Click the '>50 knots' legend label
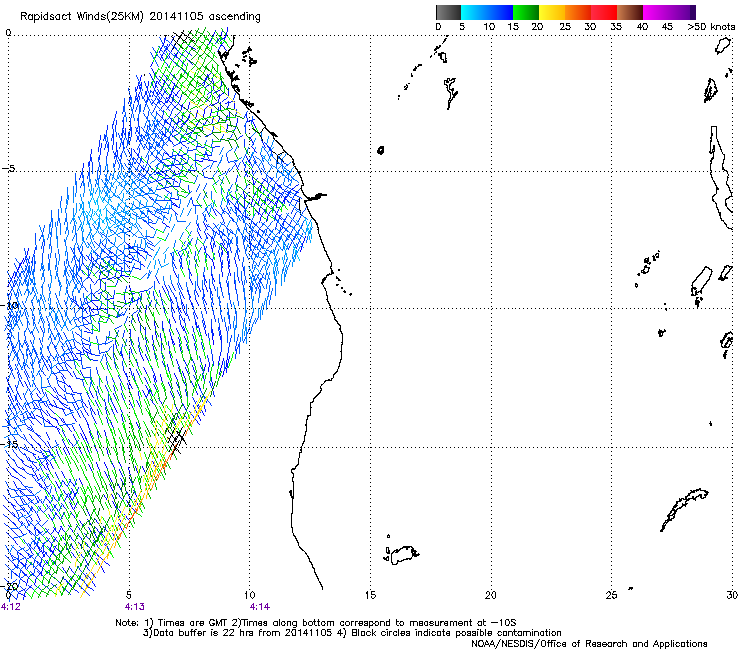This screenshot has width=740, height=650. tap(711, 27)
